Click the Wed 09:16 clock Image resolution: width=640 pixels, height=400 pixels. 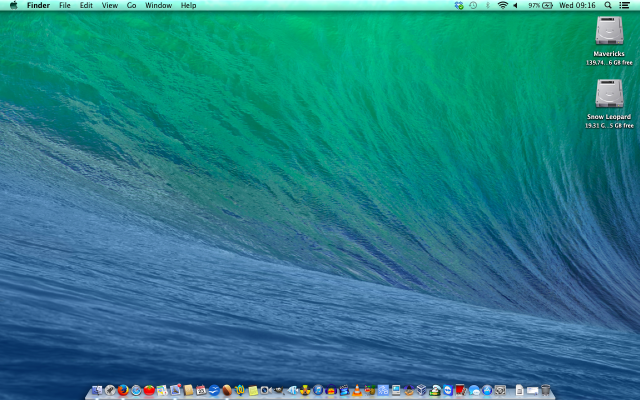577,5
